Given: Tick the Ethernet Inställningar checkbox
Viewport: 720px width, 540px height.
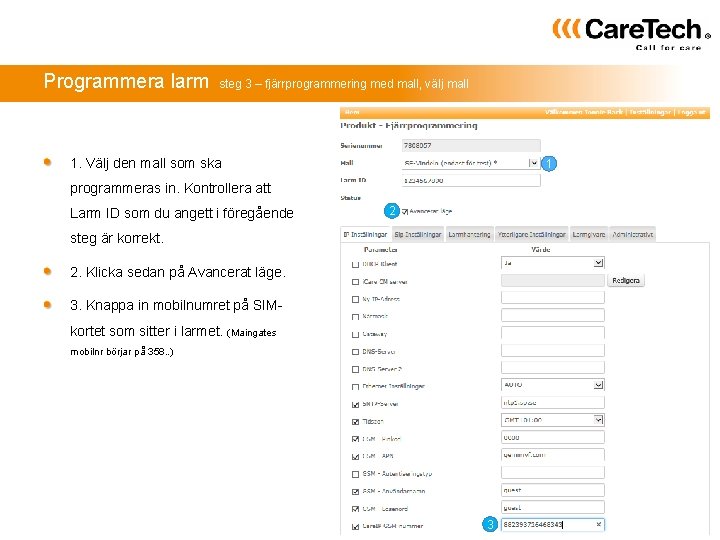Looking at the screenshot, I should 355,387.
